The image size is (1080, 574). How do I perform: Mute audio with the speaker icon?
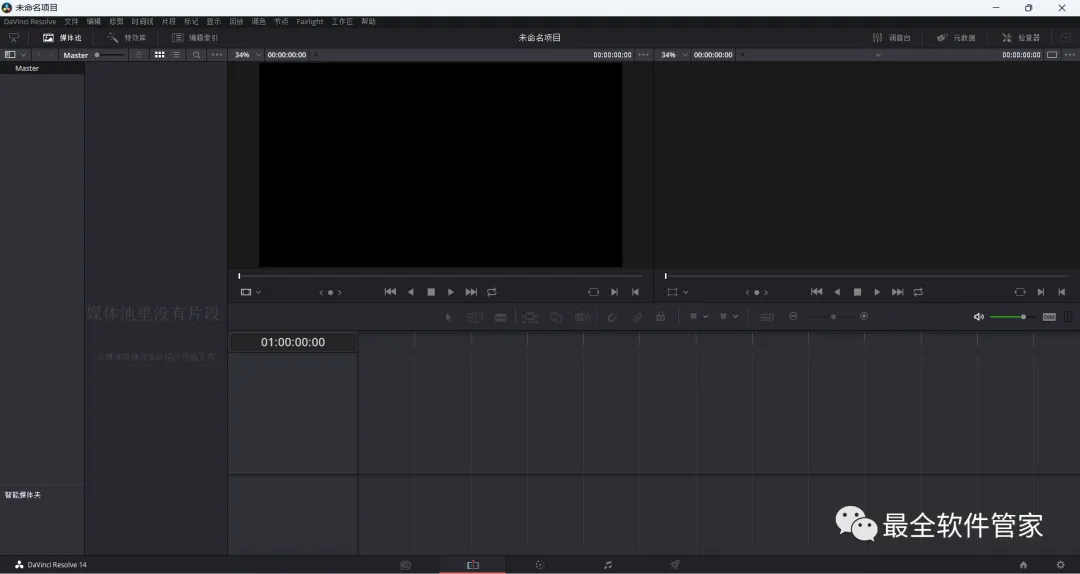click(978, 317)
